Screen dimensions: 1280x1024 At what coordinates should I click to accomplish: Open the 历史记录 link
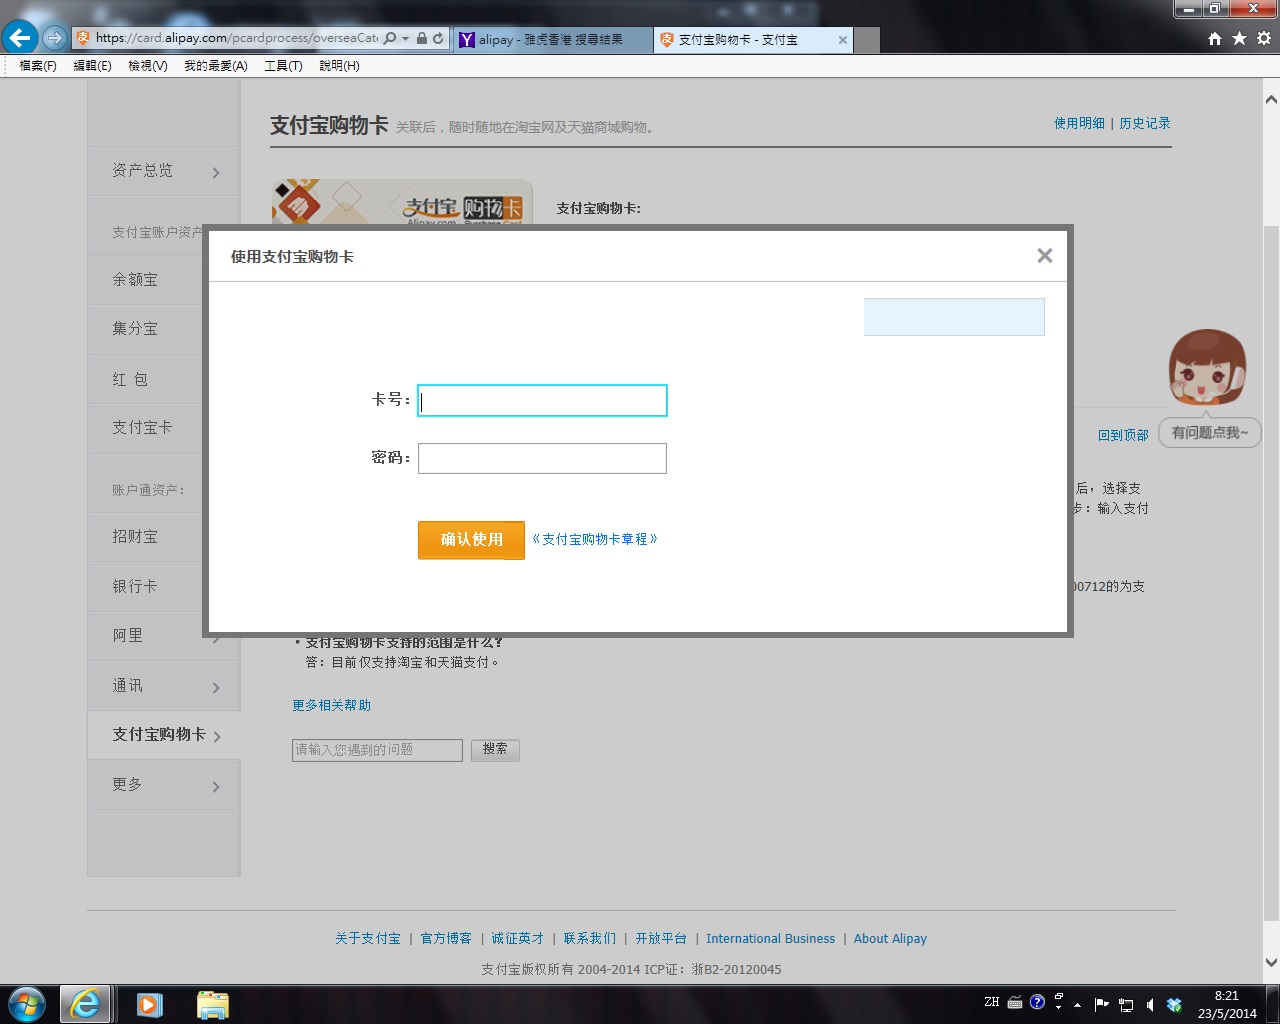(x=1145, y=123)
